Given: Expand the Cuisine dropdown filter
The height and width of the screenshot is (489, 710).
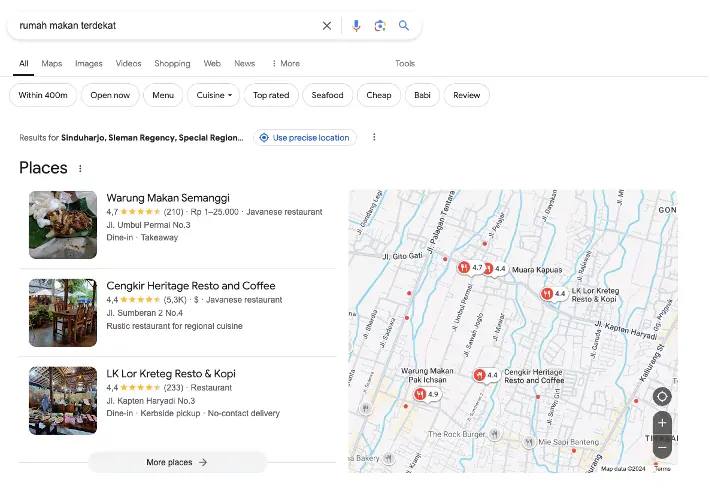Looking at the screenshot, I should pyautogui.click(x=214, y=95).
